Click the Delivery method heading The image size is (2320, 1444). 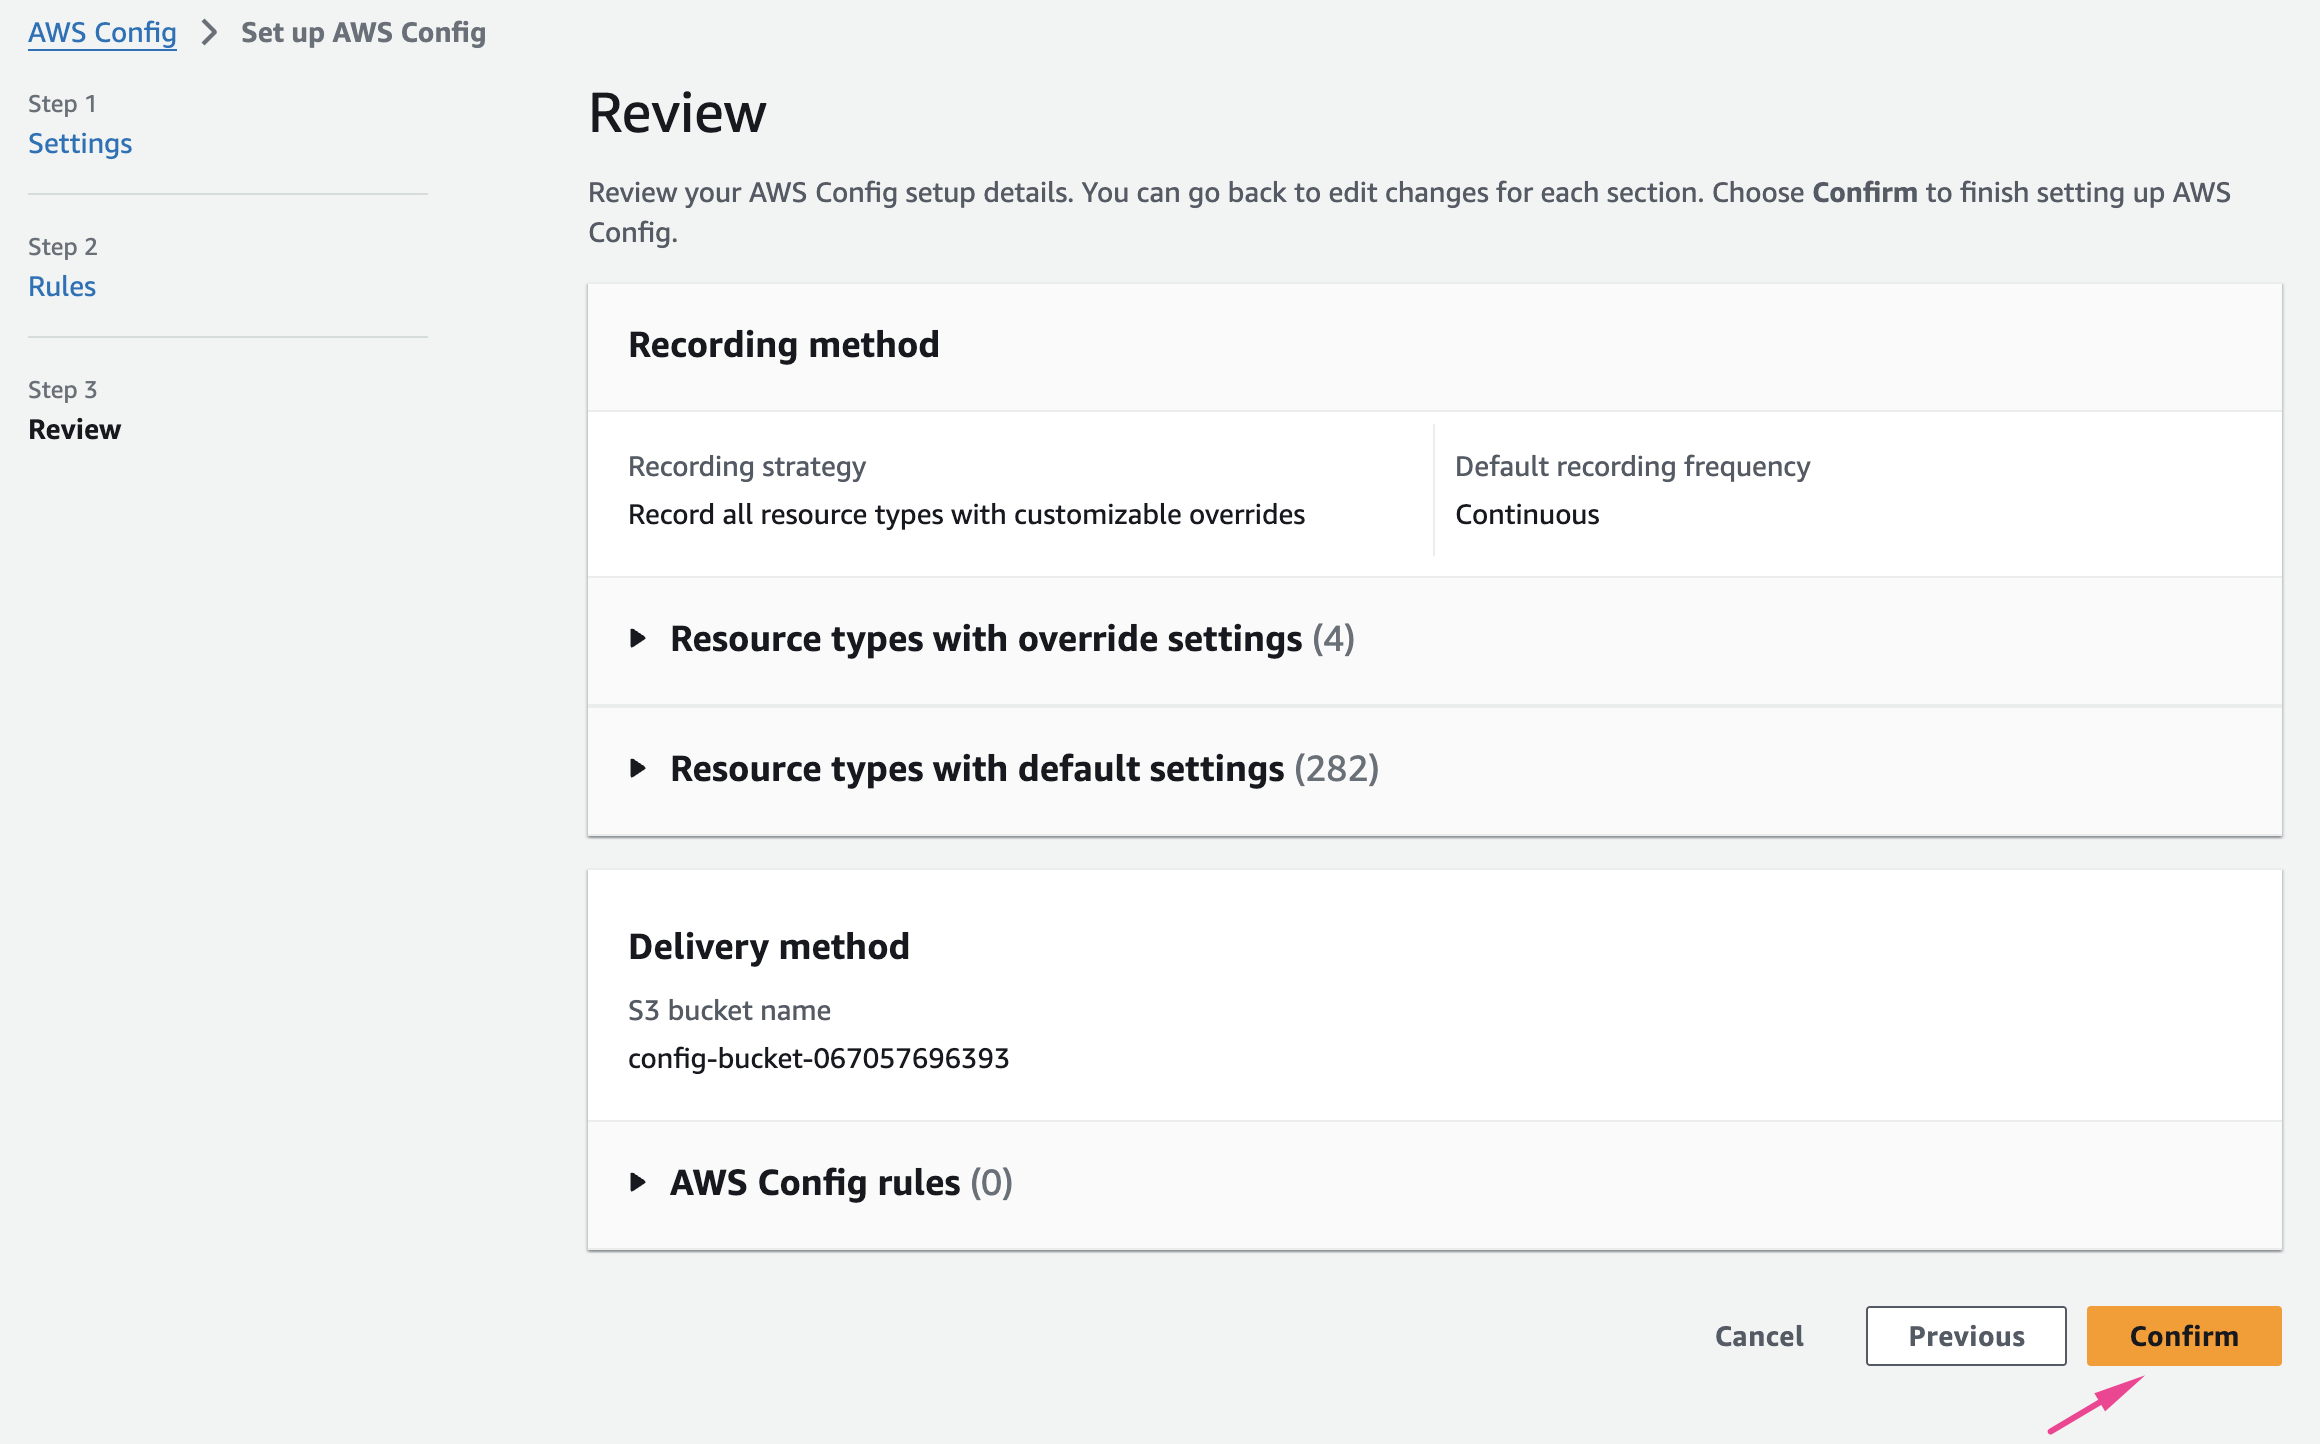tap(768, 947)
